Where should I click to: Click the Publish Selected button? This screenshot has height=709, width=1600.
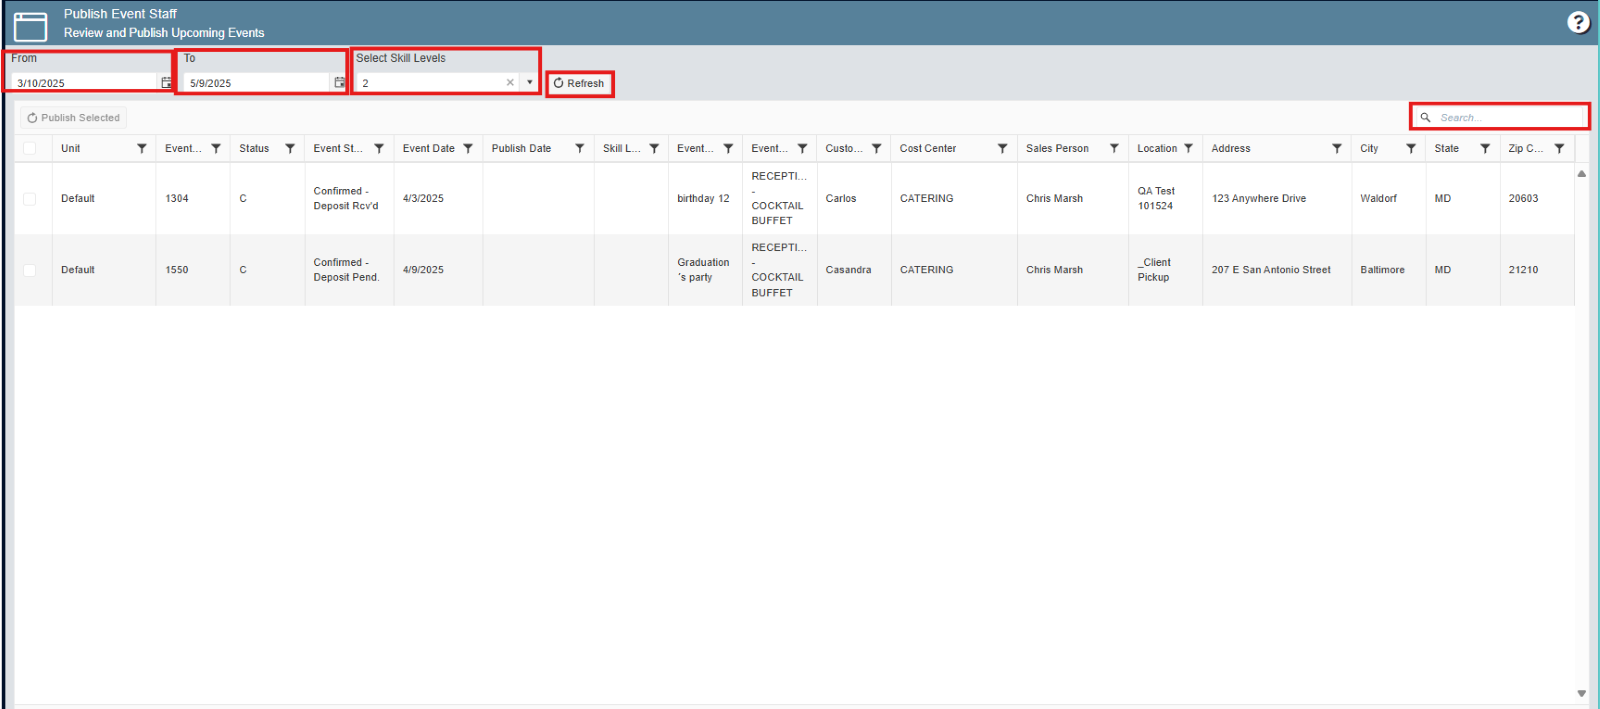tap(74, 118)
